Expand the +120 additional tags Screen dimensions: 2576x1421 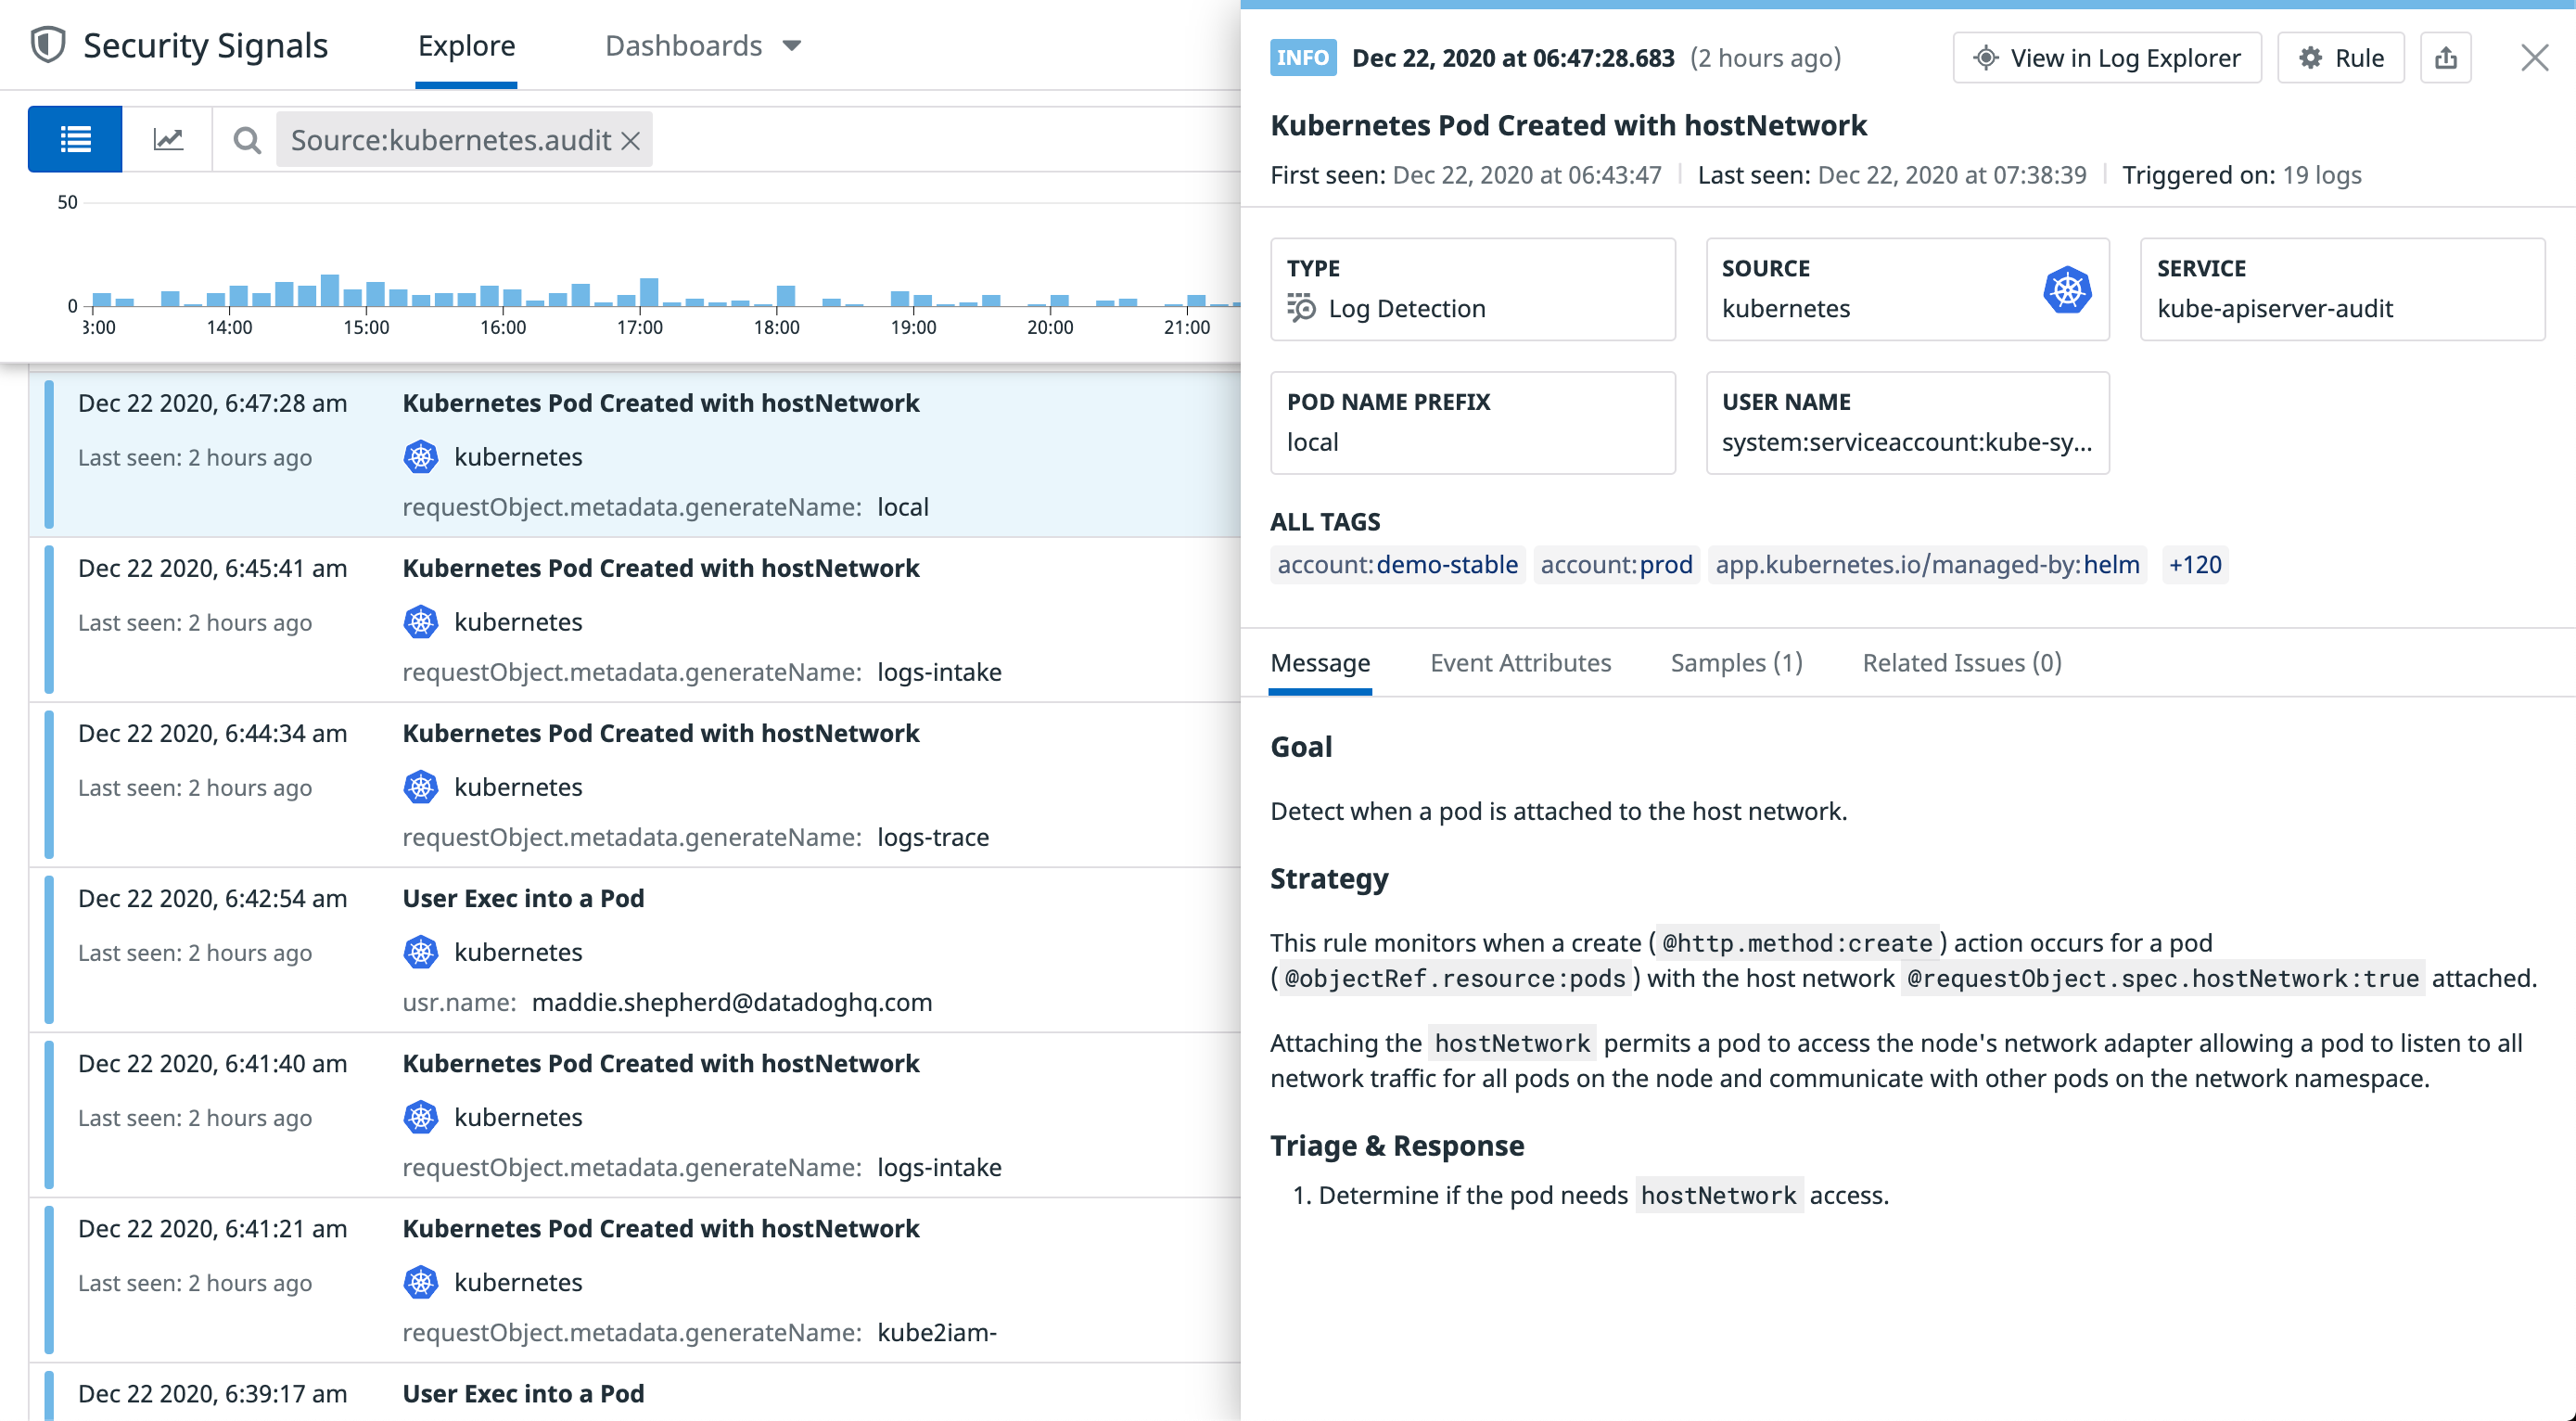[x=2194, y=565]
